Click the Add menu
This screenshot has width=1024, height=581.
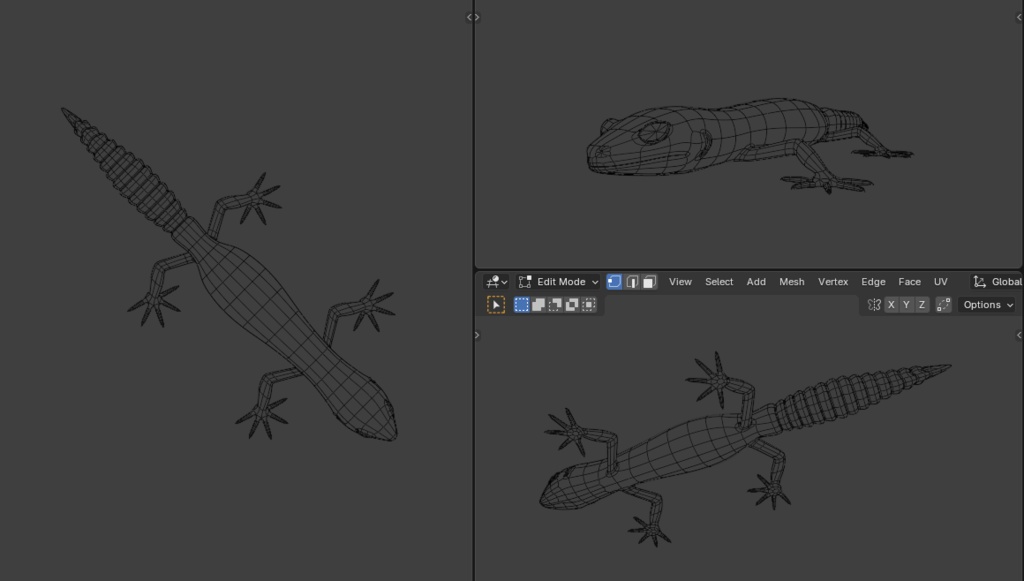756,282
